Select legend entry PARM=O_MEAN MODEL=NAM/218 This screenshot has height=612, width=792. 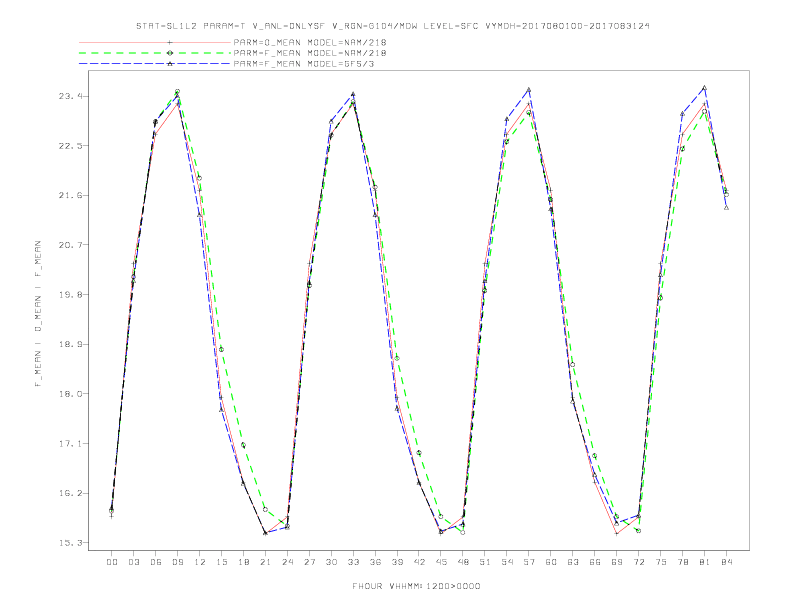click(x=310, y=42)
